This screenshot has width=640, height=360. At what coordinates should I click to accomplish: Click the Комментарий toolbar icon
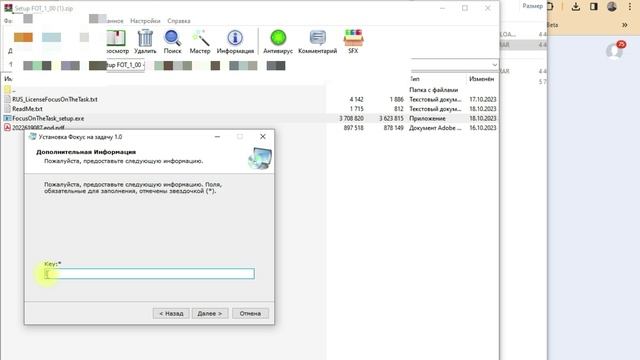coord(318,41)
